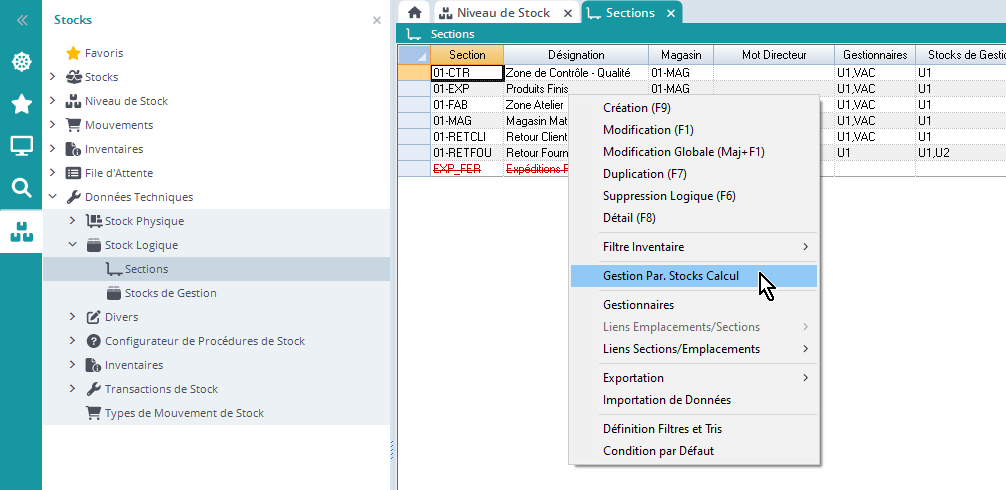Open Favoris in the navigation tree

pos(104,53)
